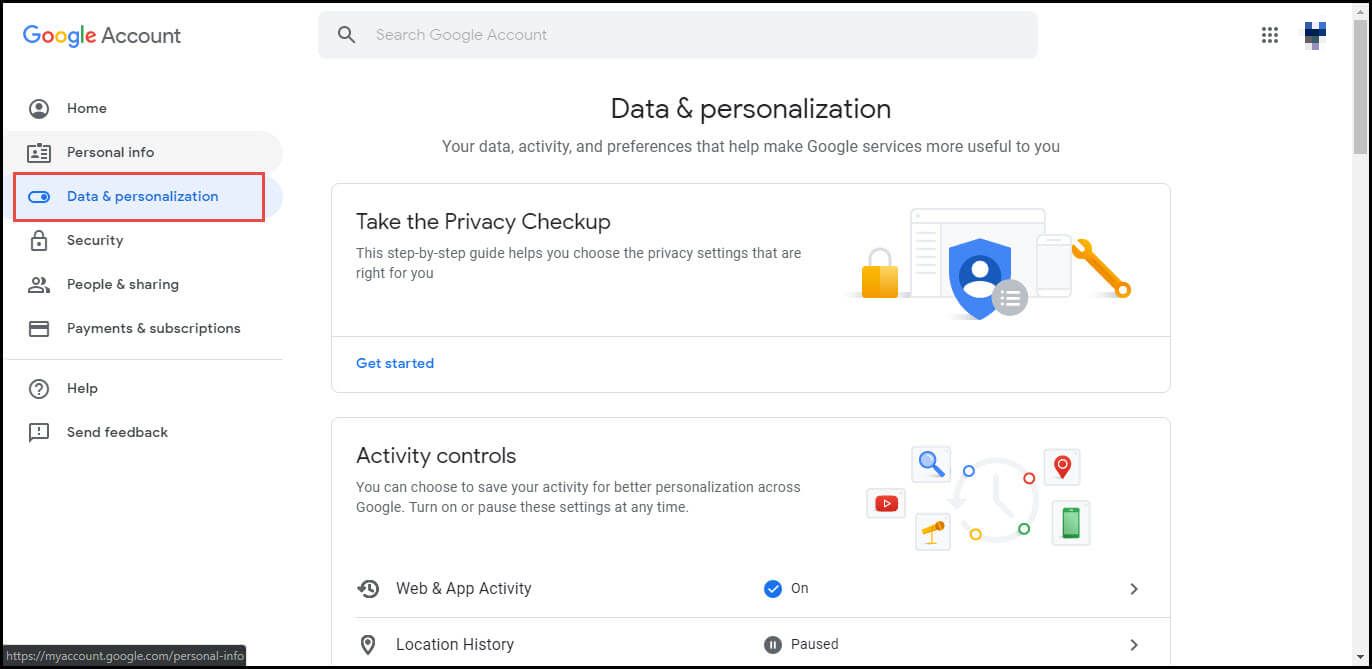Click the Data & personalization toggle icon

(x=39, y=197)
